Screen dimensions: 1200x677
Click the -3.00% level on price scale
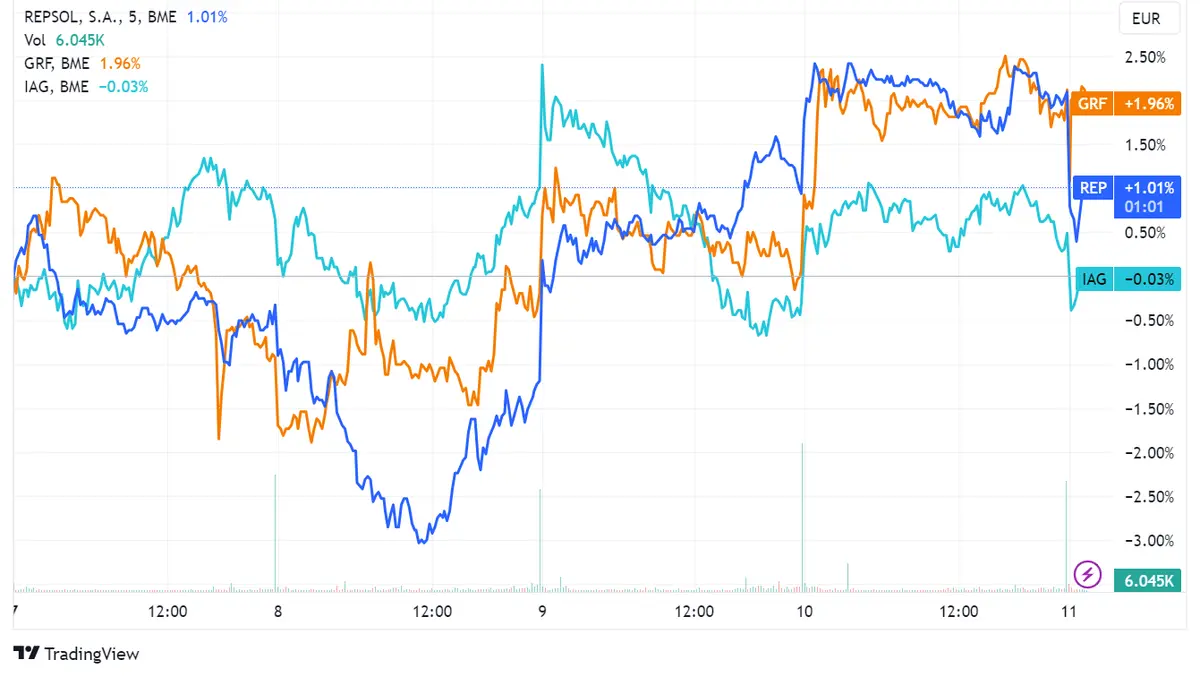1150,541
